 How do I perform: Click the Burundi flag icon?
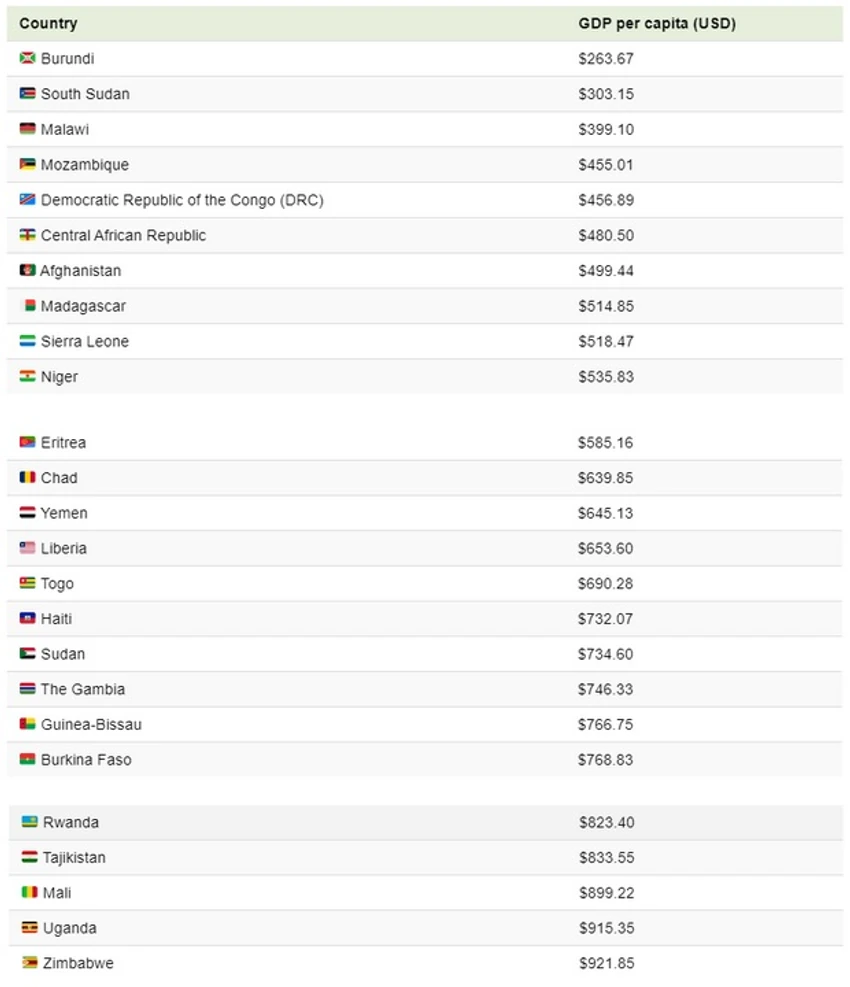coord(27,59)
